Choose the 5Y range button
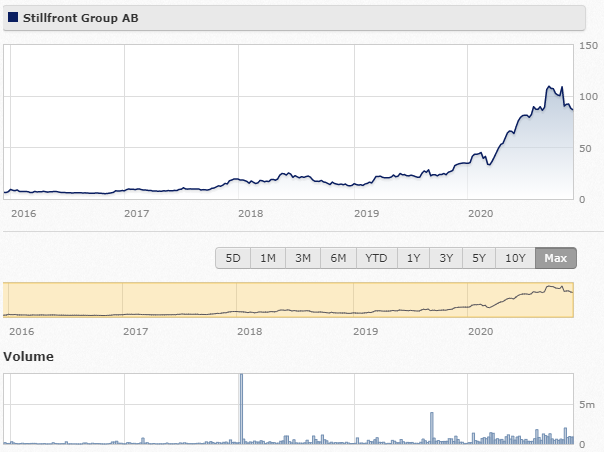This screenshot has height=452, width=604. [x=479, y=258]
